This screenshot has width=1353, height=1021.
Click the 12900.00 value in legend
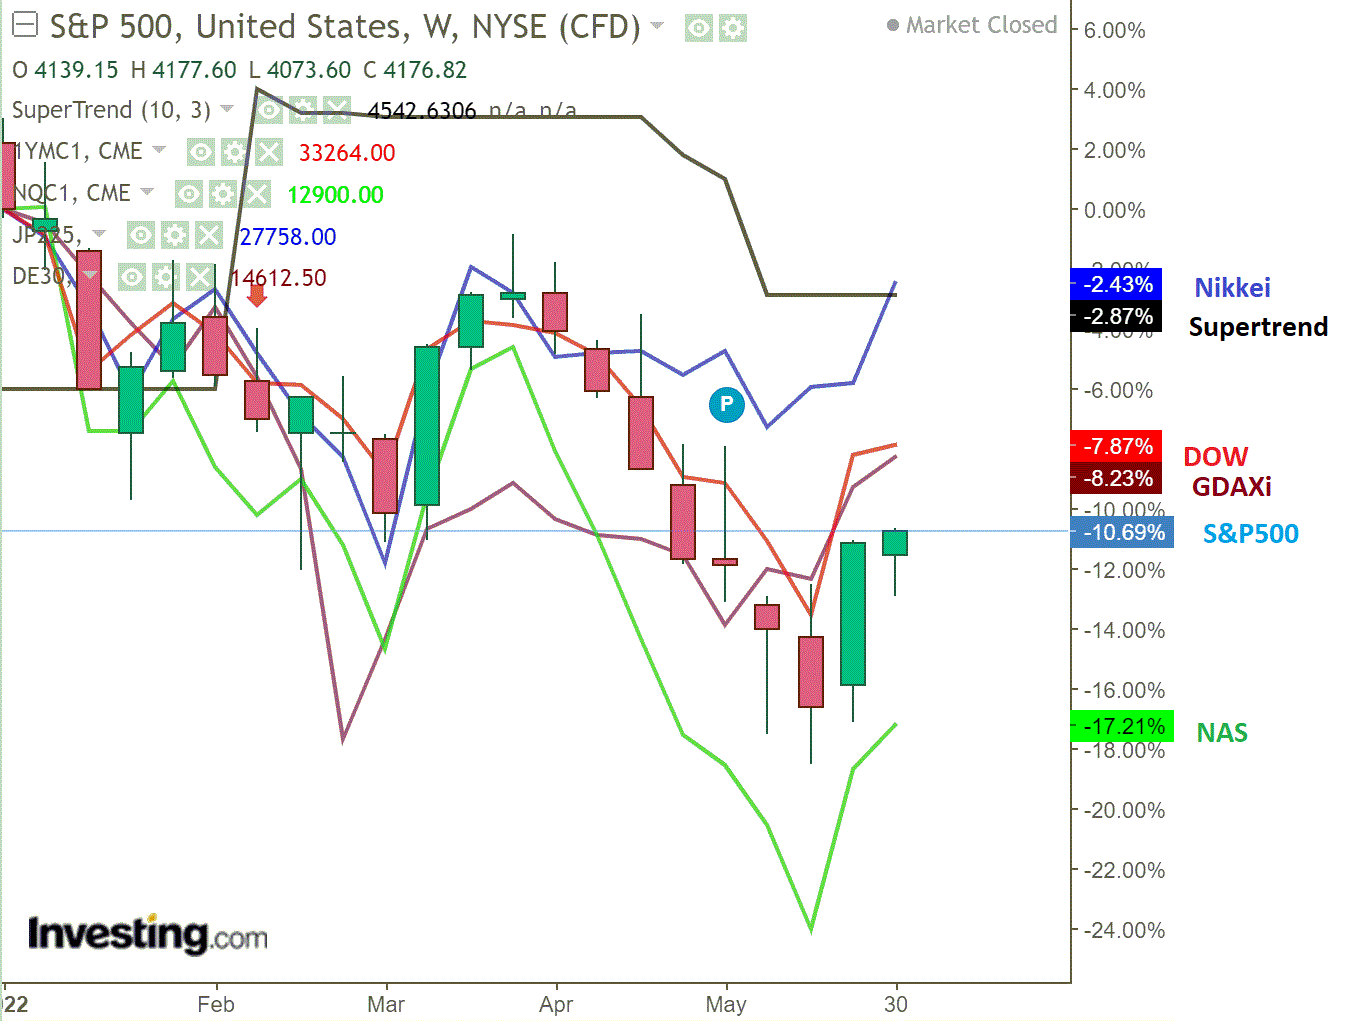coord(335,195)
